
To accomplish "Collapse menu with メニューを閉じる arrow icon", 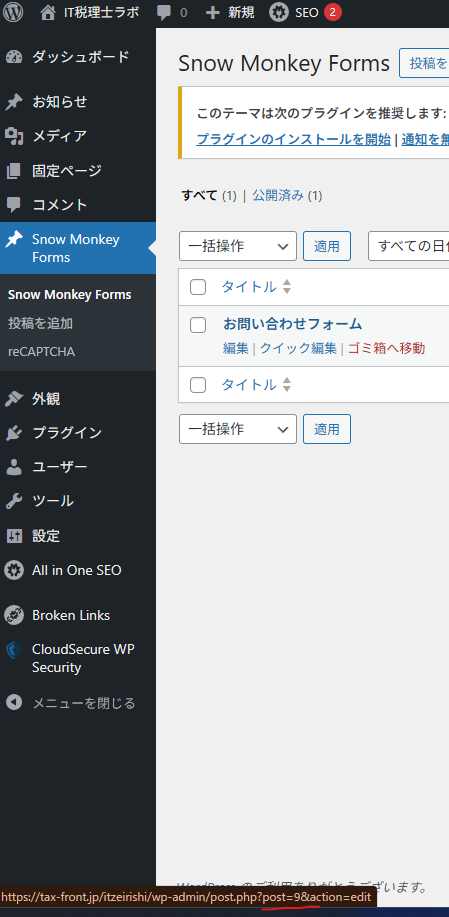I will (13, 702).
